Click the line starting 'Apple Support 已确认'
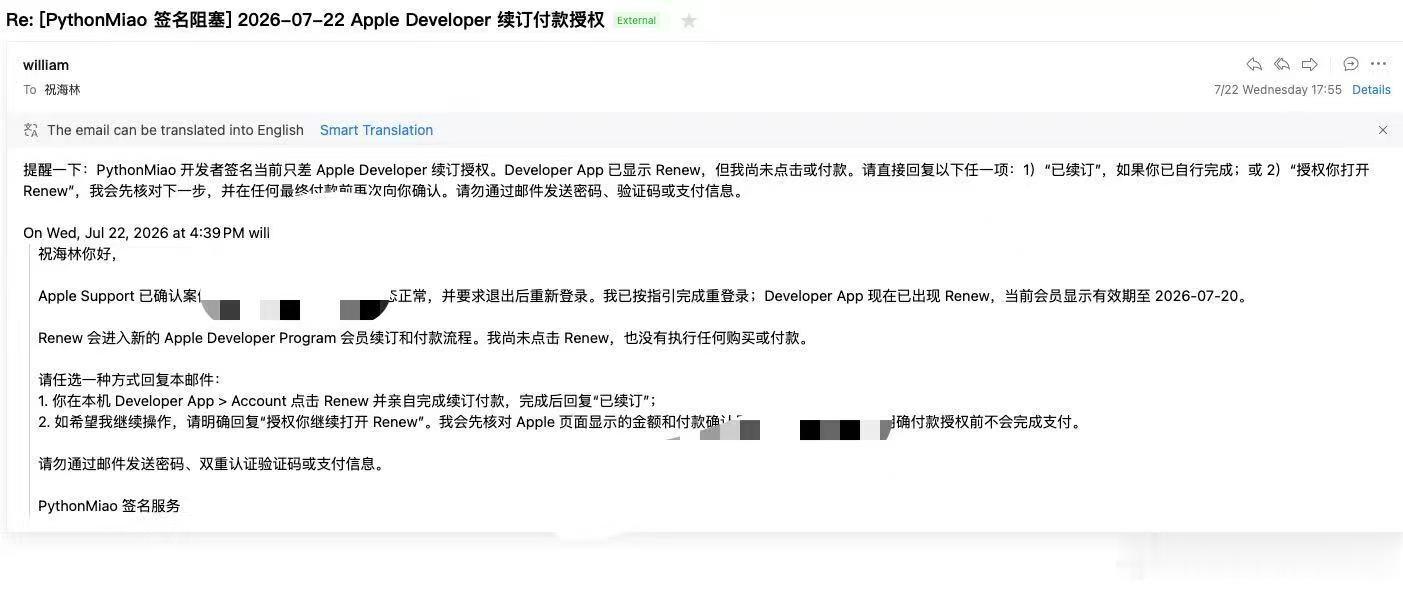This screenshot has width=1403, height=592. (x=644, y=296)
